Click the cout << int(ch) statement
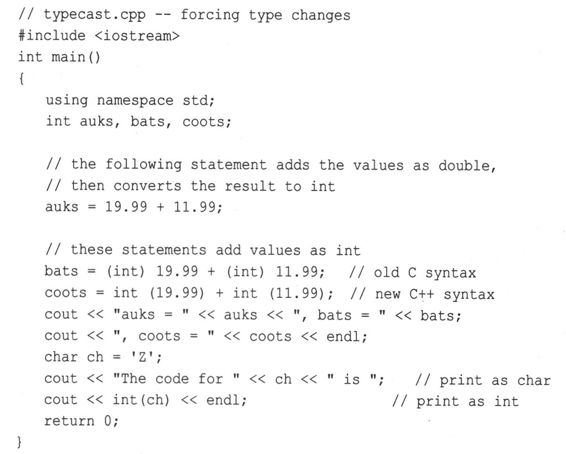 click(145, 400)
